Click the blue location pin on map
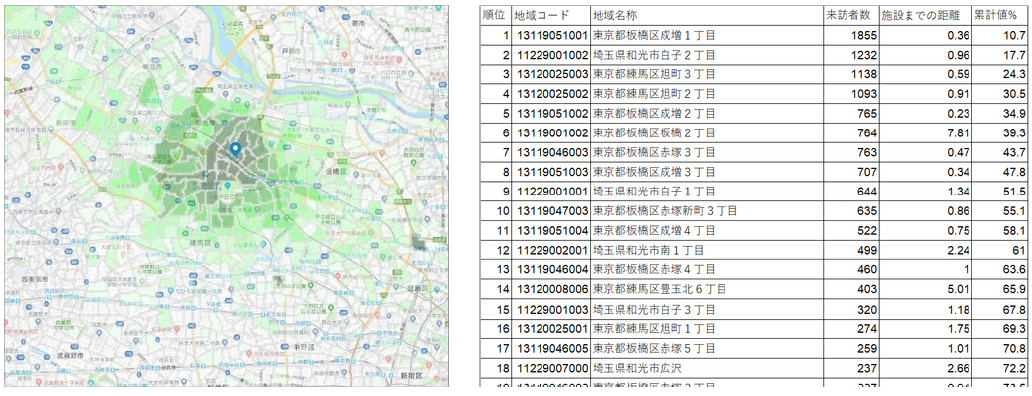Image resolution: width=1032 pixels, height=396 pixels. coord(235,150)
